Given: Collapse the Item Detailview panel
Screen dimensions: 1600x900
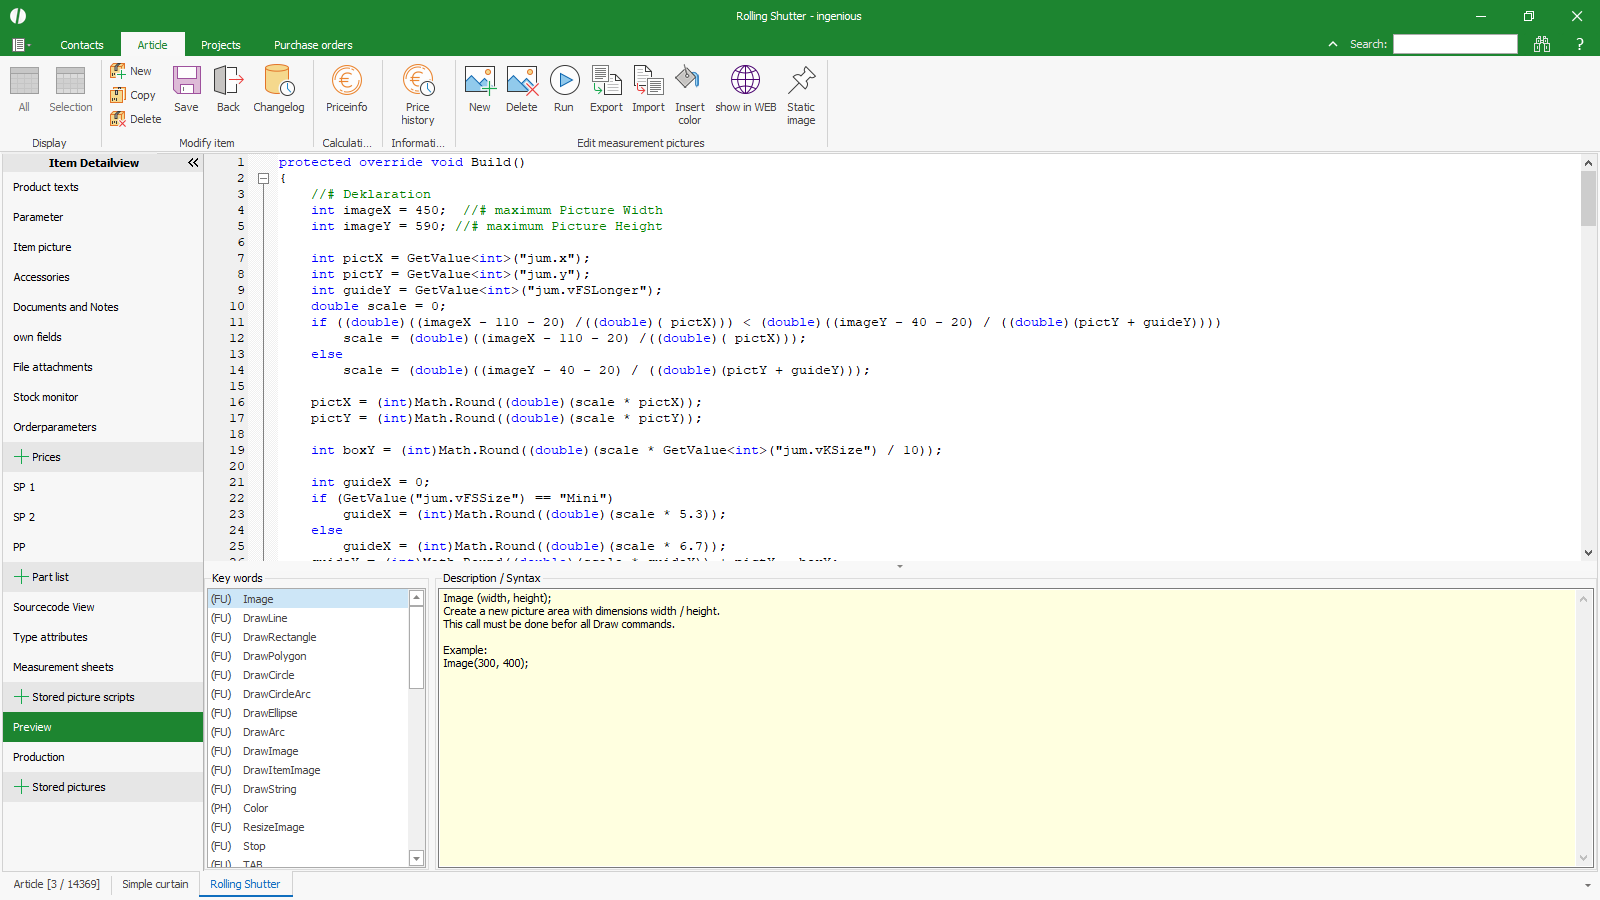Looking at the screenshot, I should 193,163.
